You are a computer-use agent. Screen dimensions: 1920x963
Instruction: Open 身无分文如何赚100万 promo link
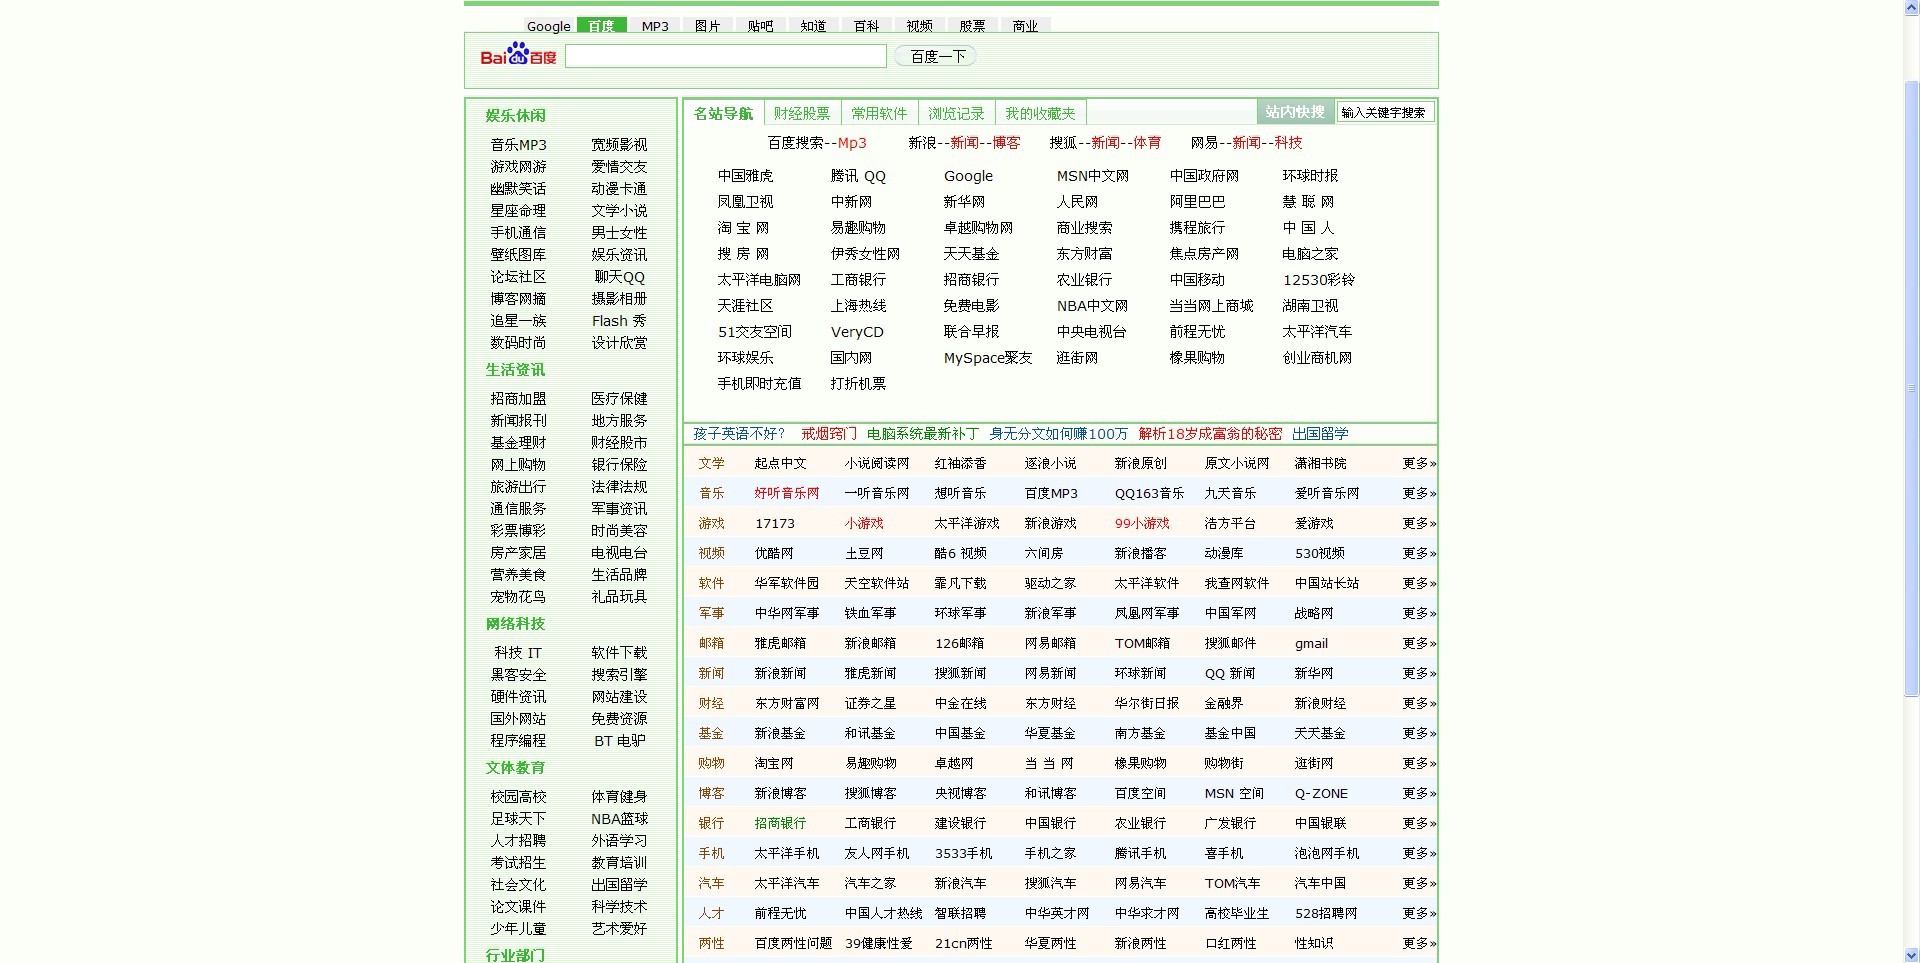click(1058, 434)
